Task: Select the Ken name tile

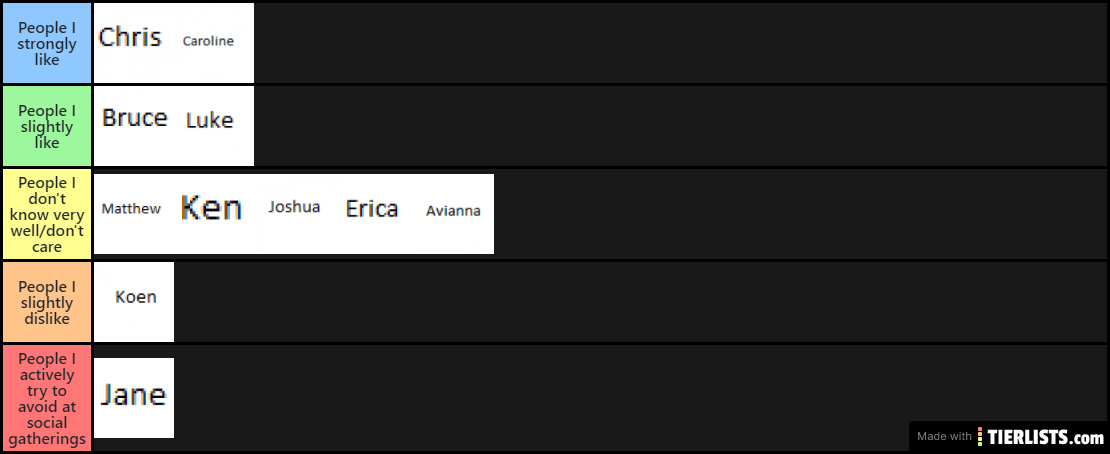Action: [213, 213]
